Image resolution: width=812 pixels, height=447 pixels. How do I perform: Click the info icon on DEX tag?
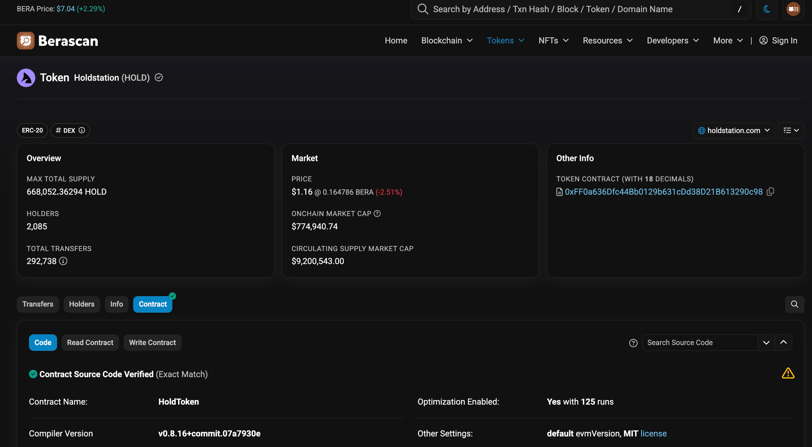[81, 131]
